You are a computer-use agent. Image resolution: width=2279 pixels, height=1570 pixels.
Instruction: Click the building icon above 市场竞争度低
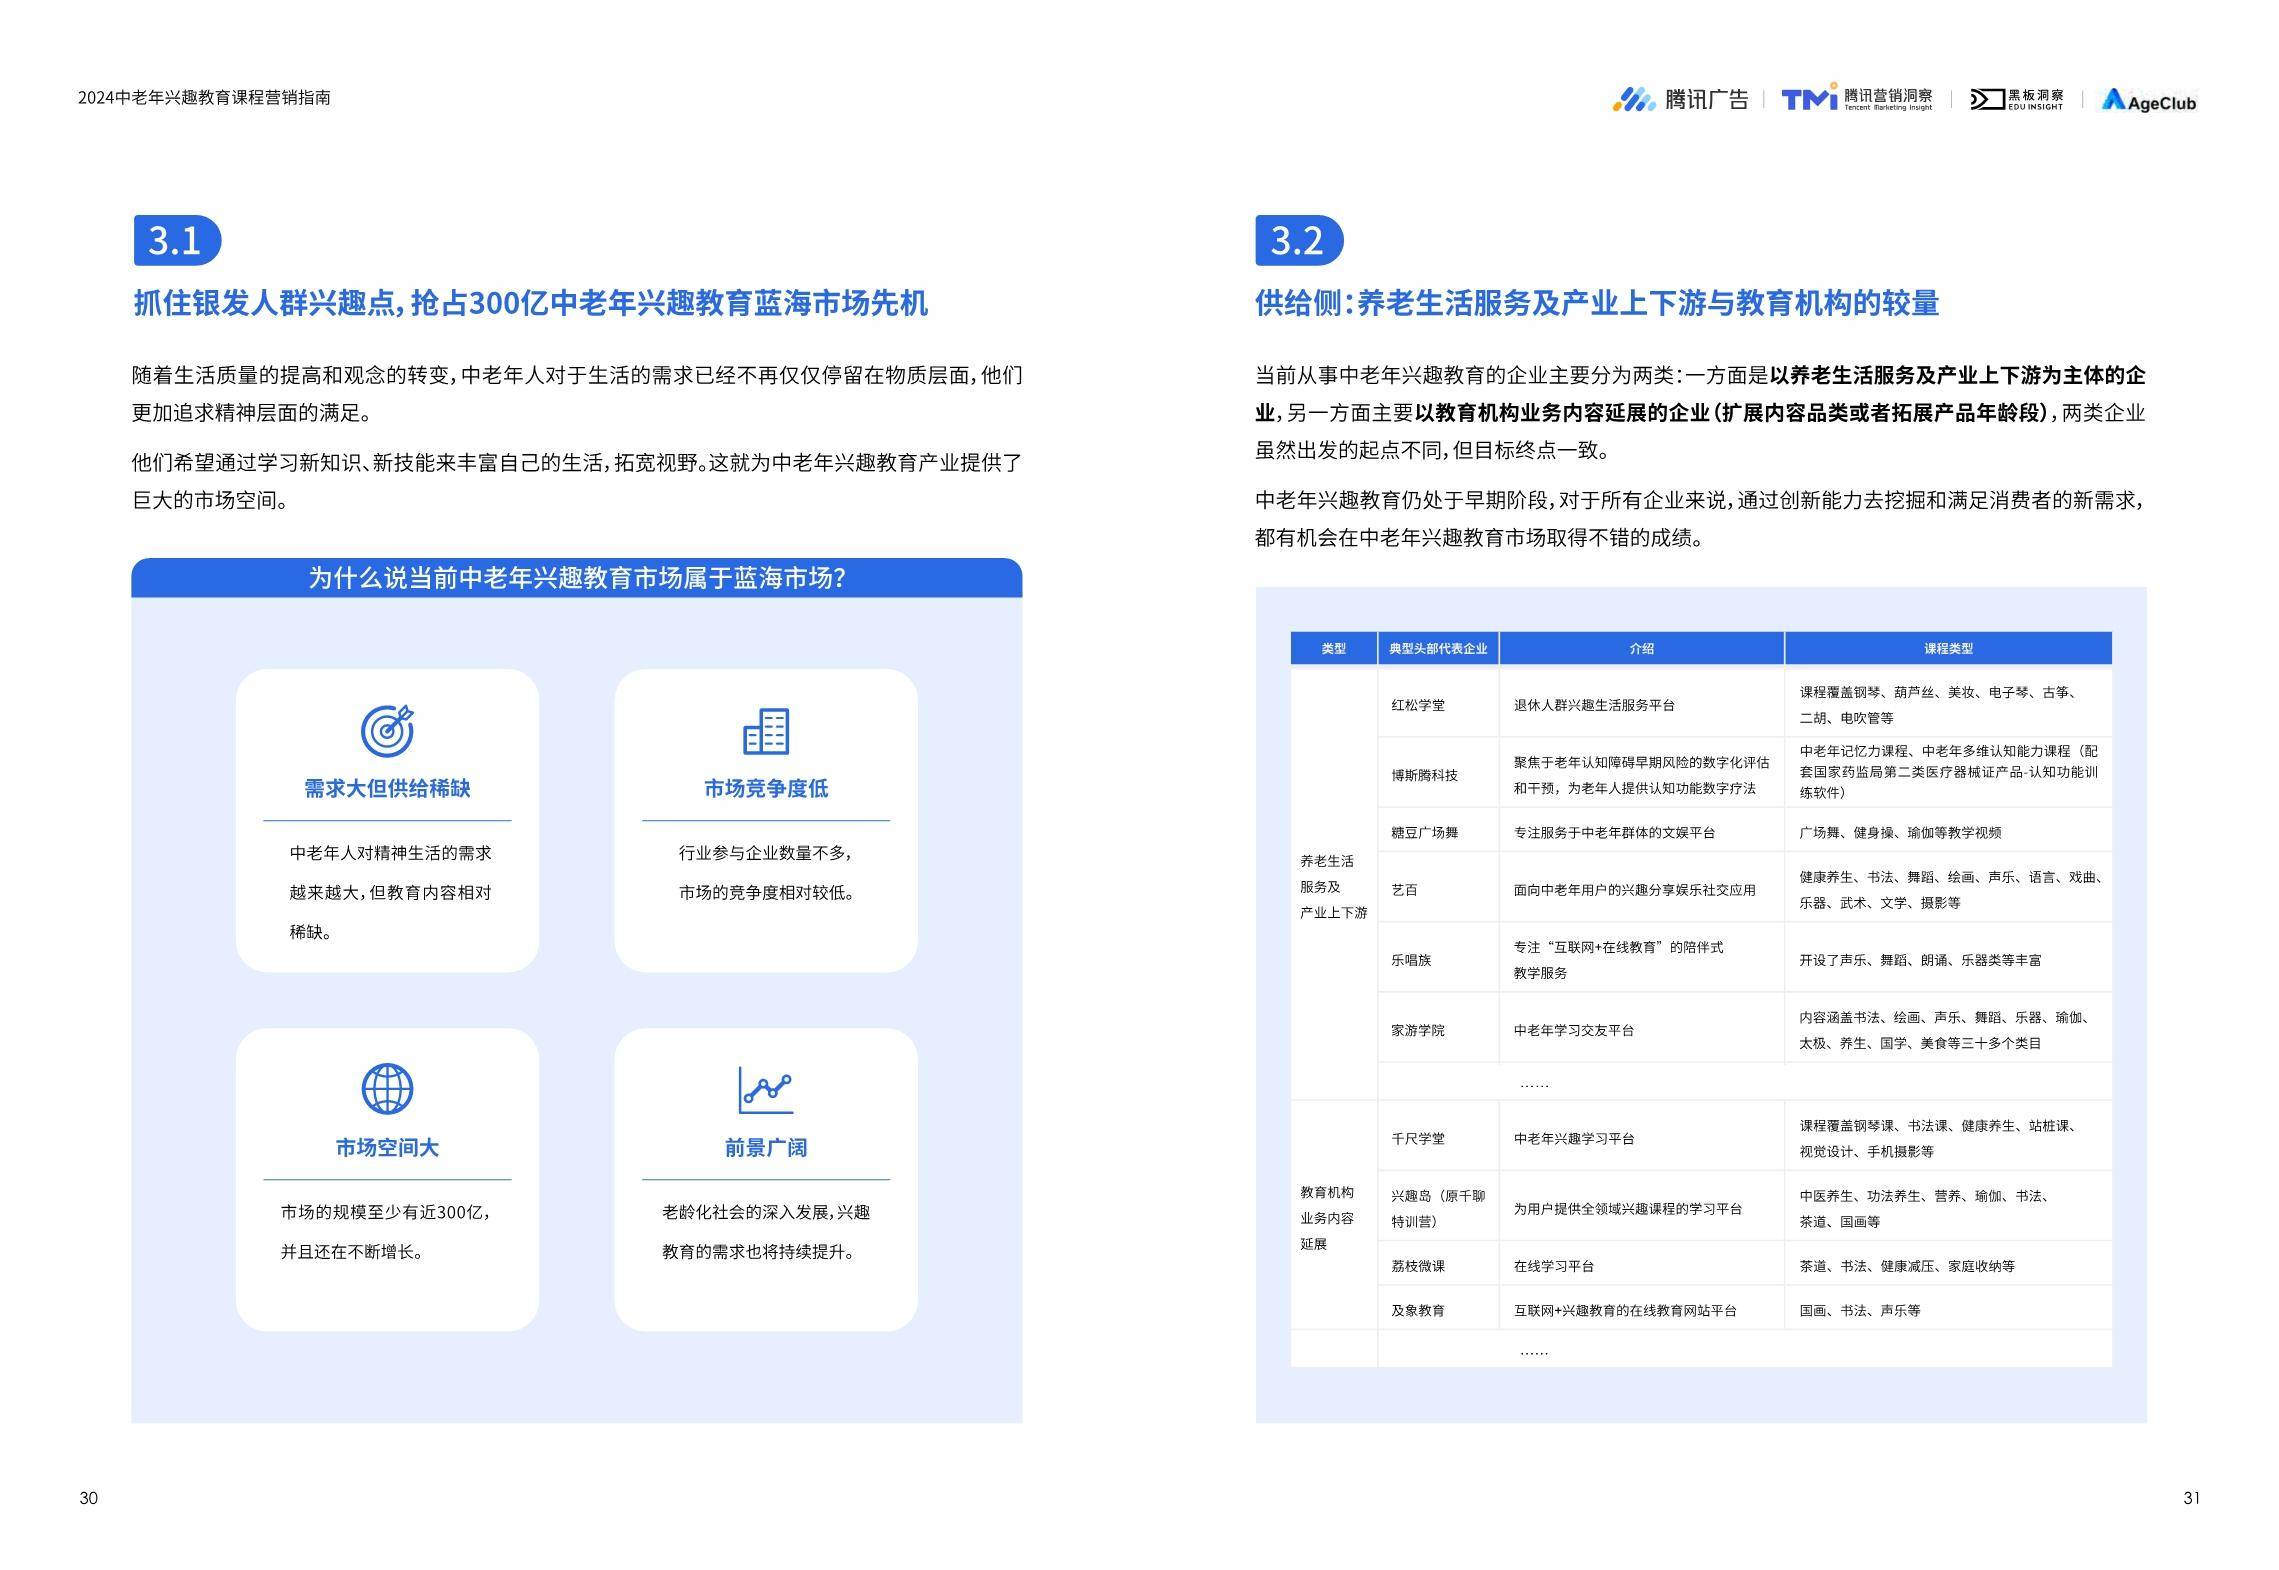(766, 731)
